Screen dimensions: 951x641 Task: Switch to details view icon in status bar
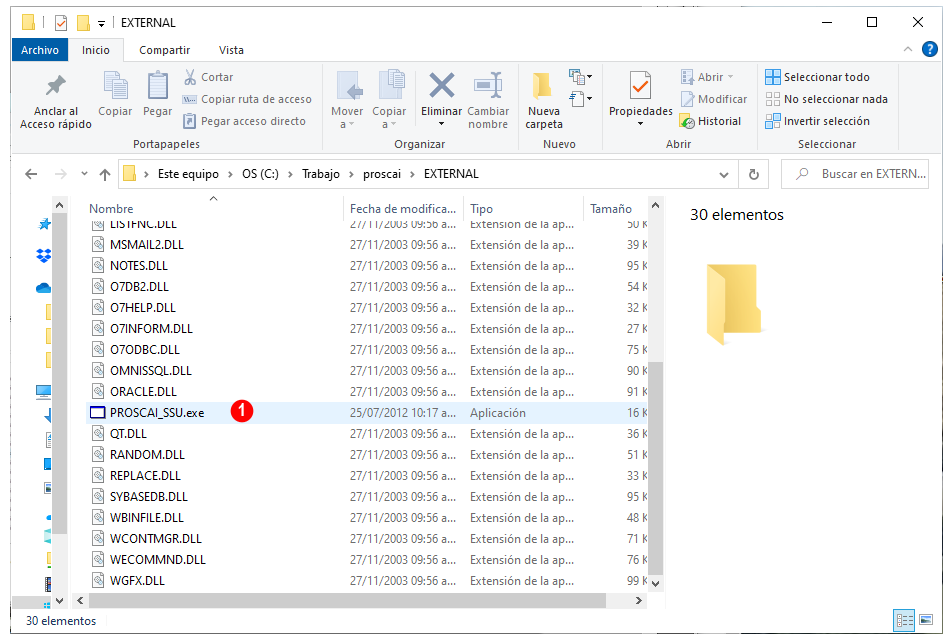point(904,620)
